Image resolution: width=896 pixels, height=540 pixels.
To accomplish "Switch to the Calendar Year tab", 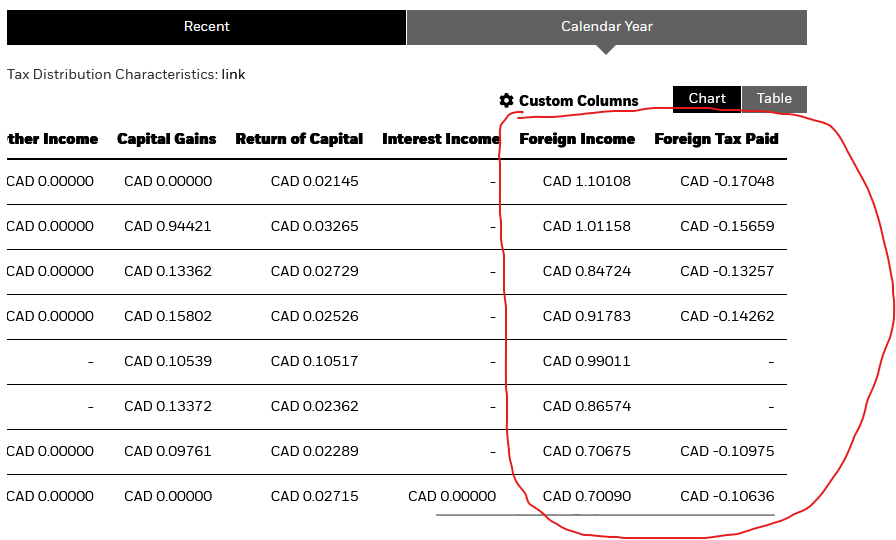I will (607, 27).
